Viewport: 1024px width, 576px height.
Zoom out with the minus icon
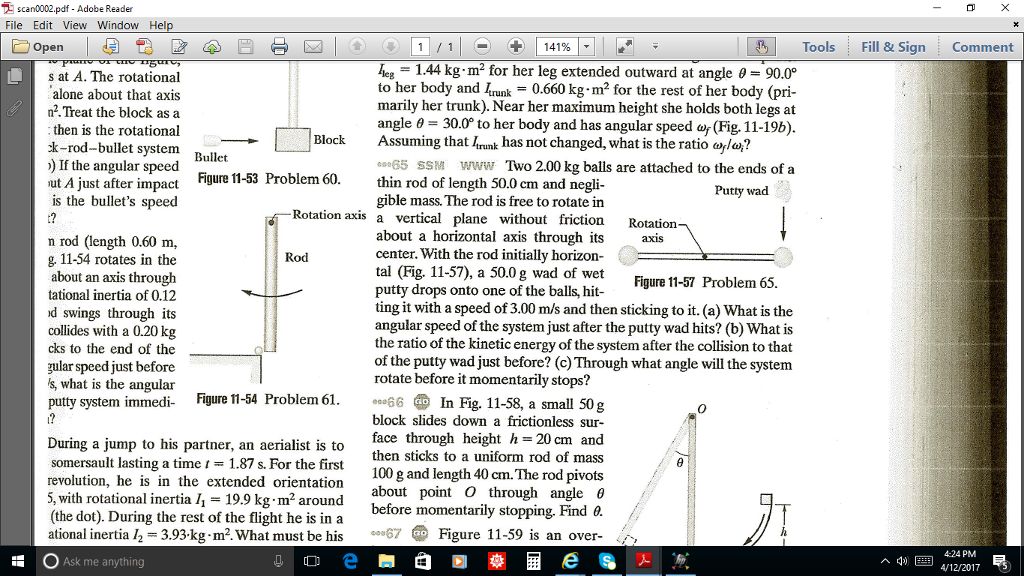pos(482,46)
